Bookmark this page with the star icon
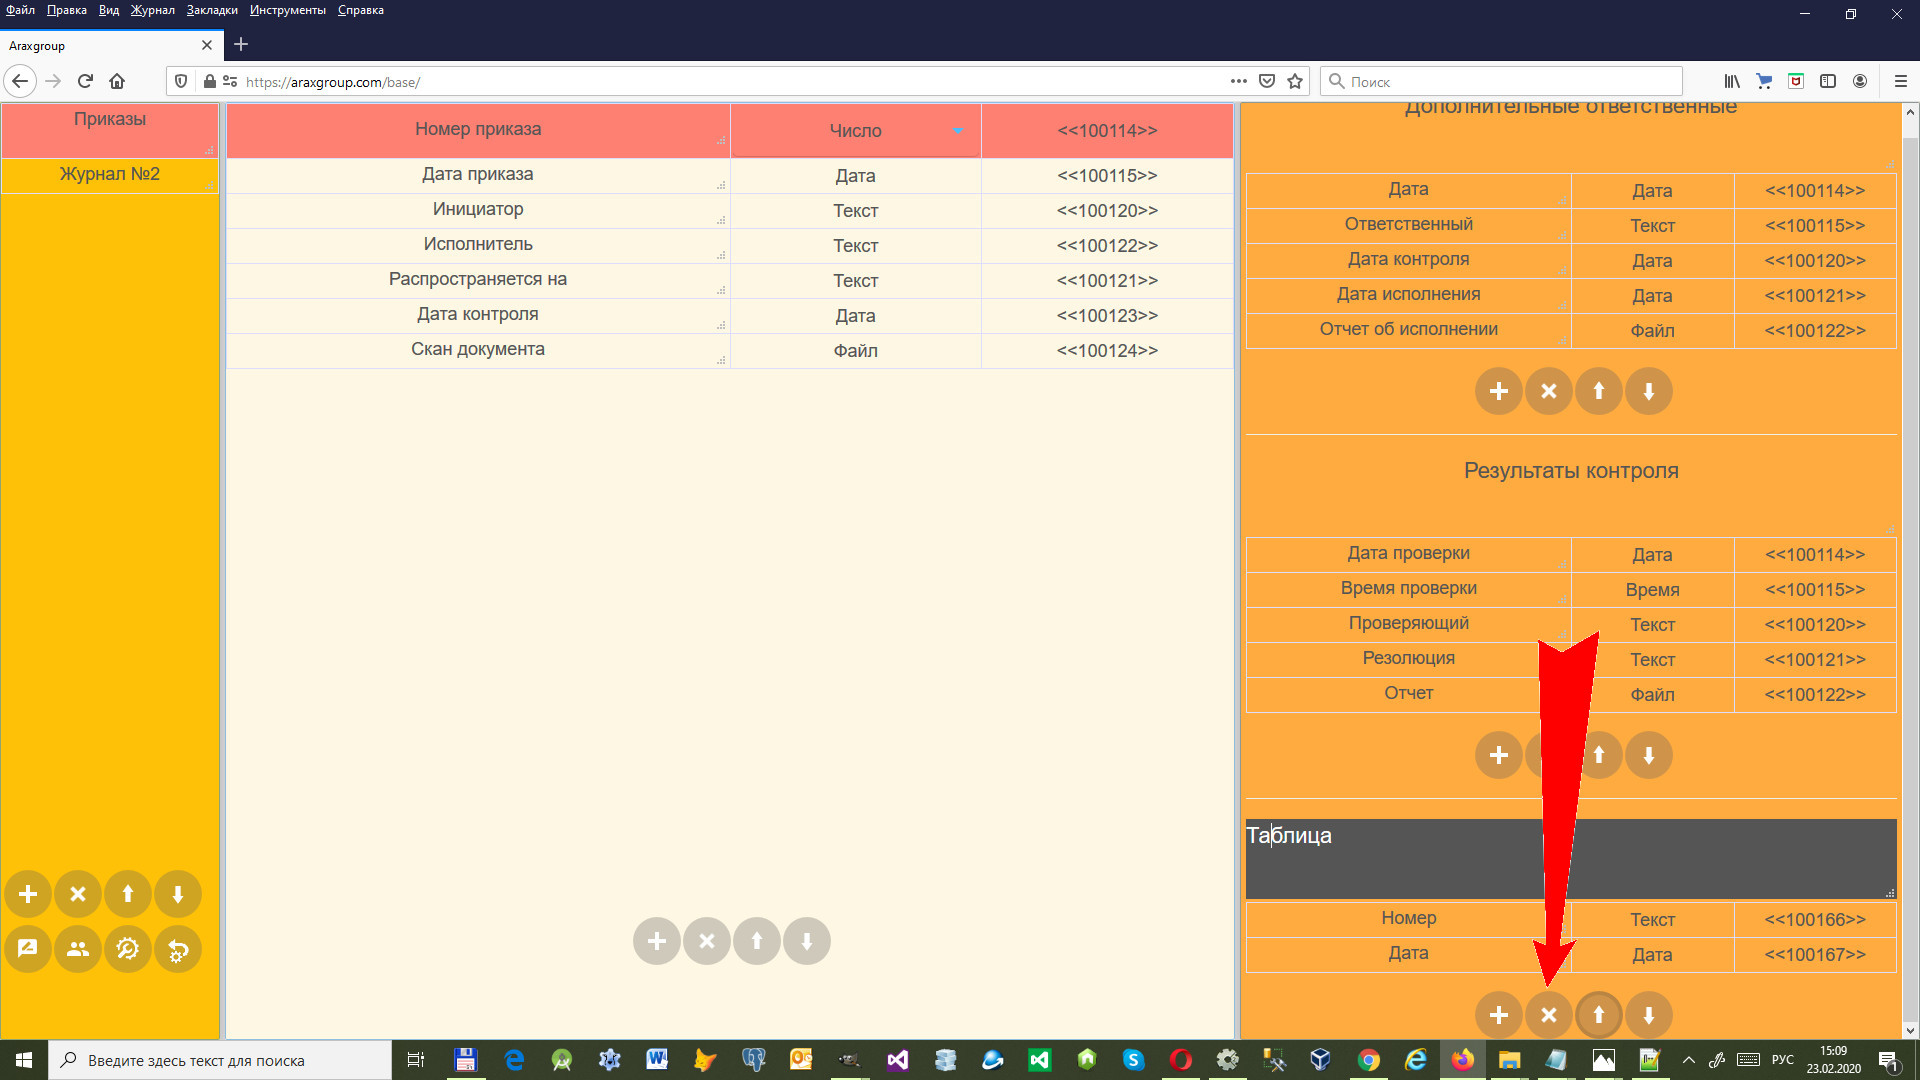Image resolution: width=1920 pixels, height=1080 pixels. pos(1295,81)
